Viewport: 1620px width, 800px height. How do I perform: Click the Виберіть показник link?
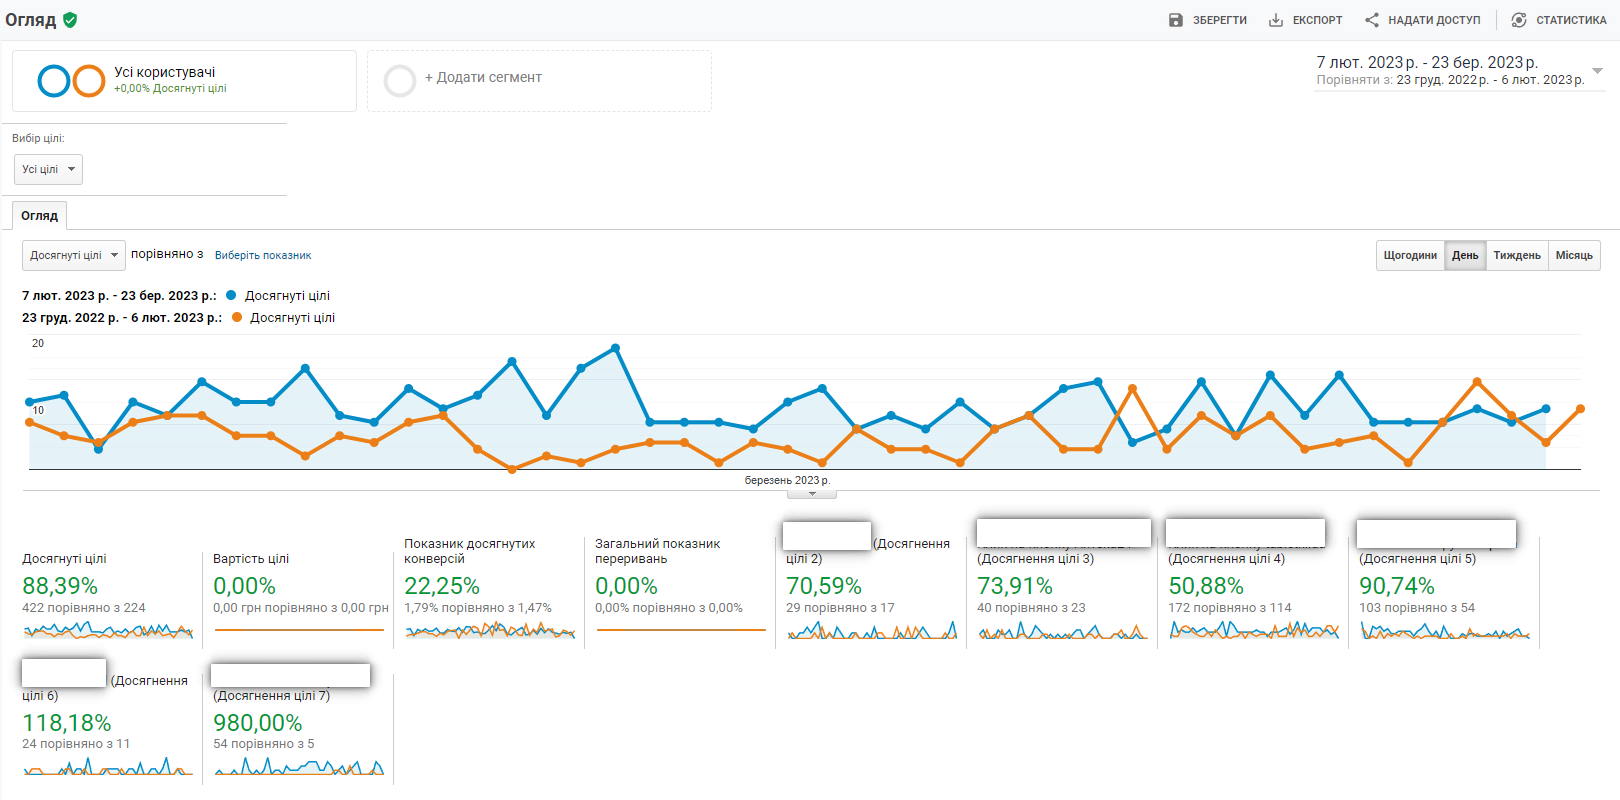pos(263,256)
